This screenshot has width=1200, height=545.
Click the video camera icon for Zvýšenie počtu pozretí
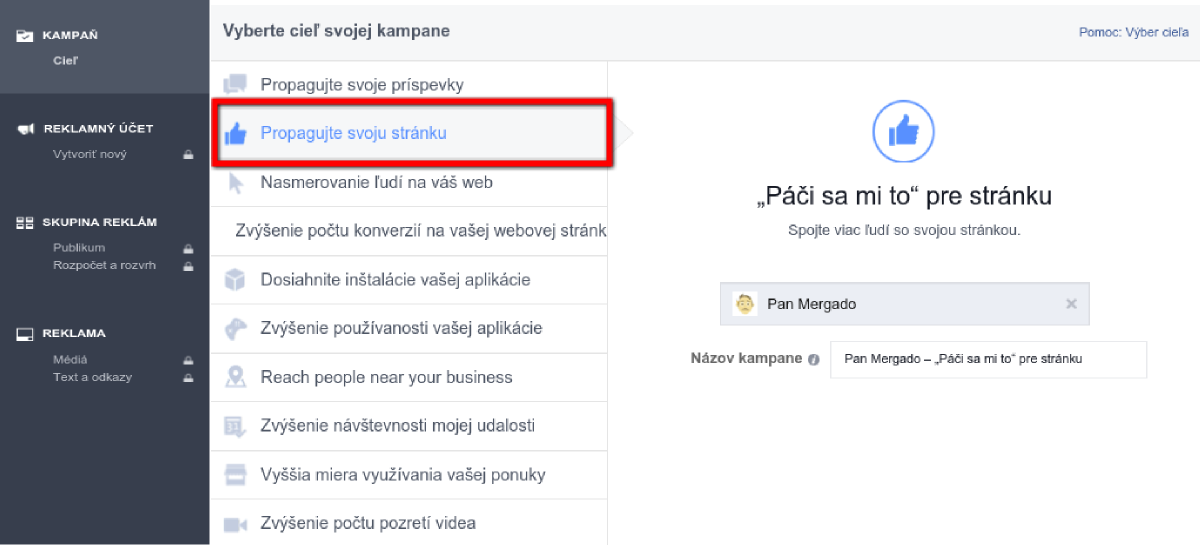(235, 523)
